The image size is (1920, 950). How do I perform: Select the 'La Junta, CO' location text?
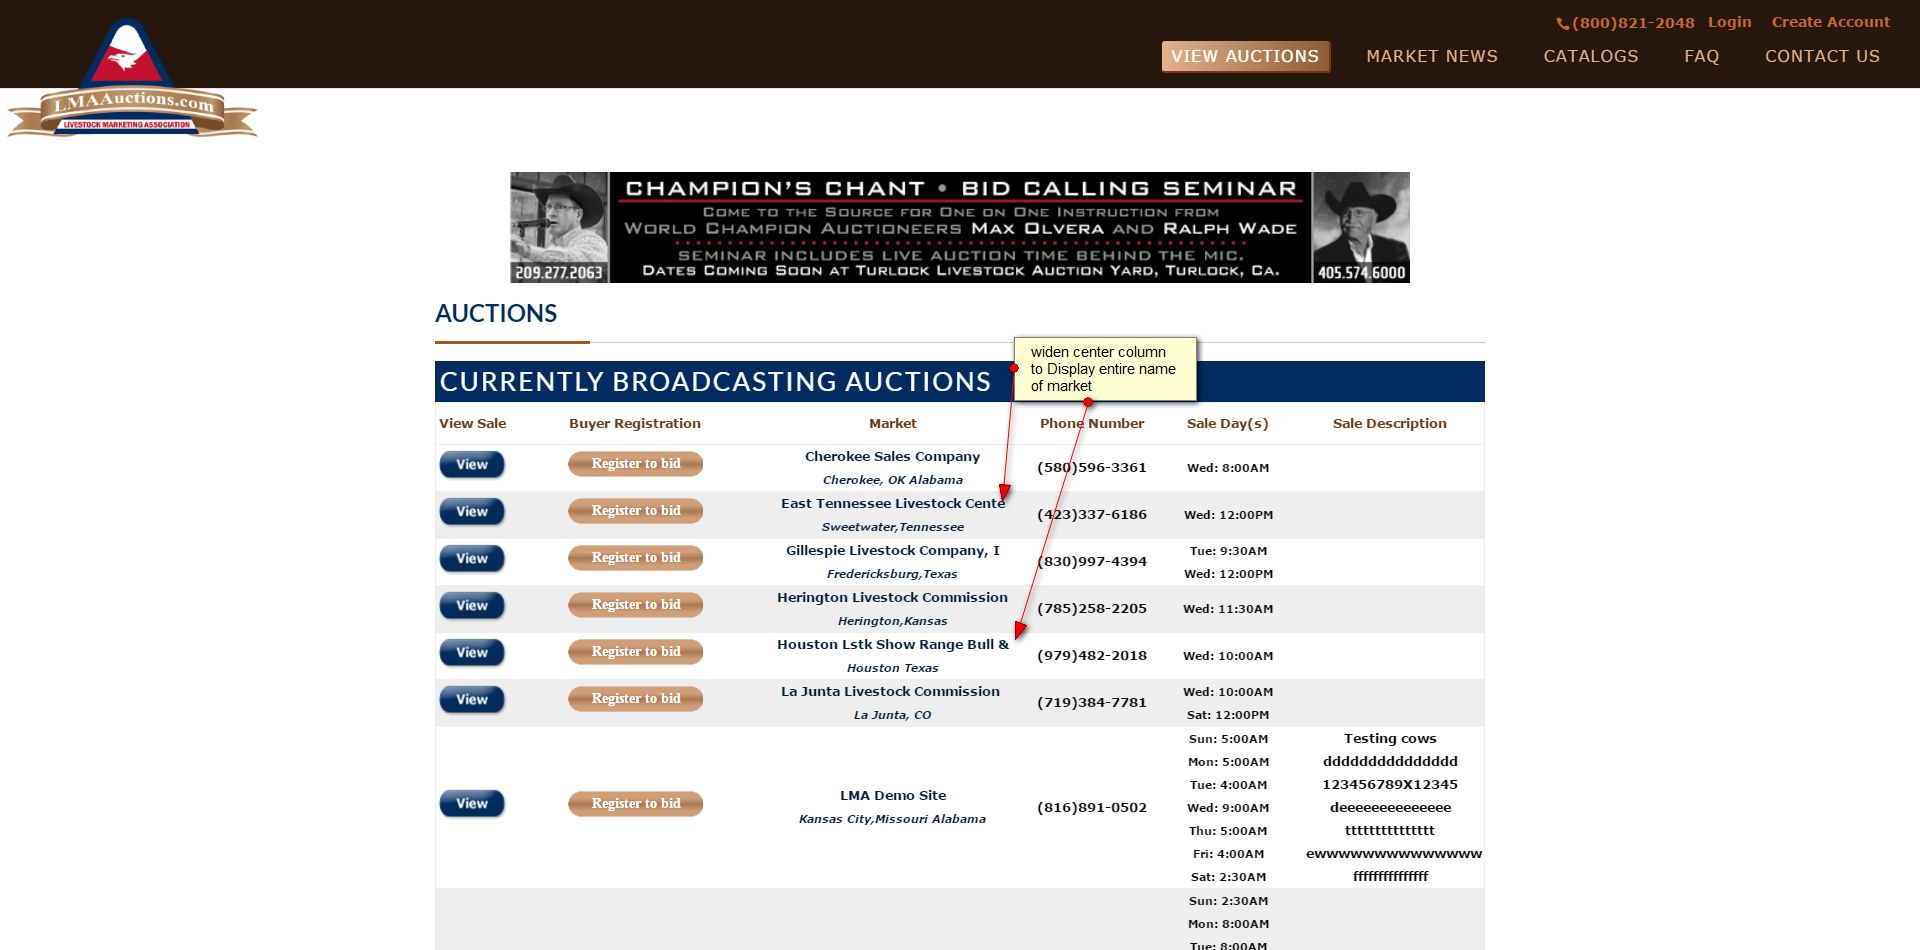click(892, 716)
